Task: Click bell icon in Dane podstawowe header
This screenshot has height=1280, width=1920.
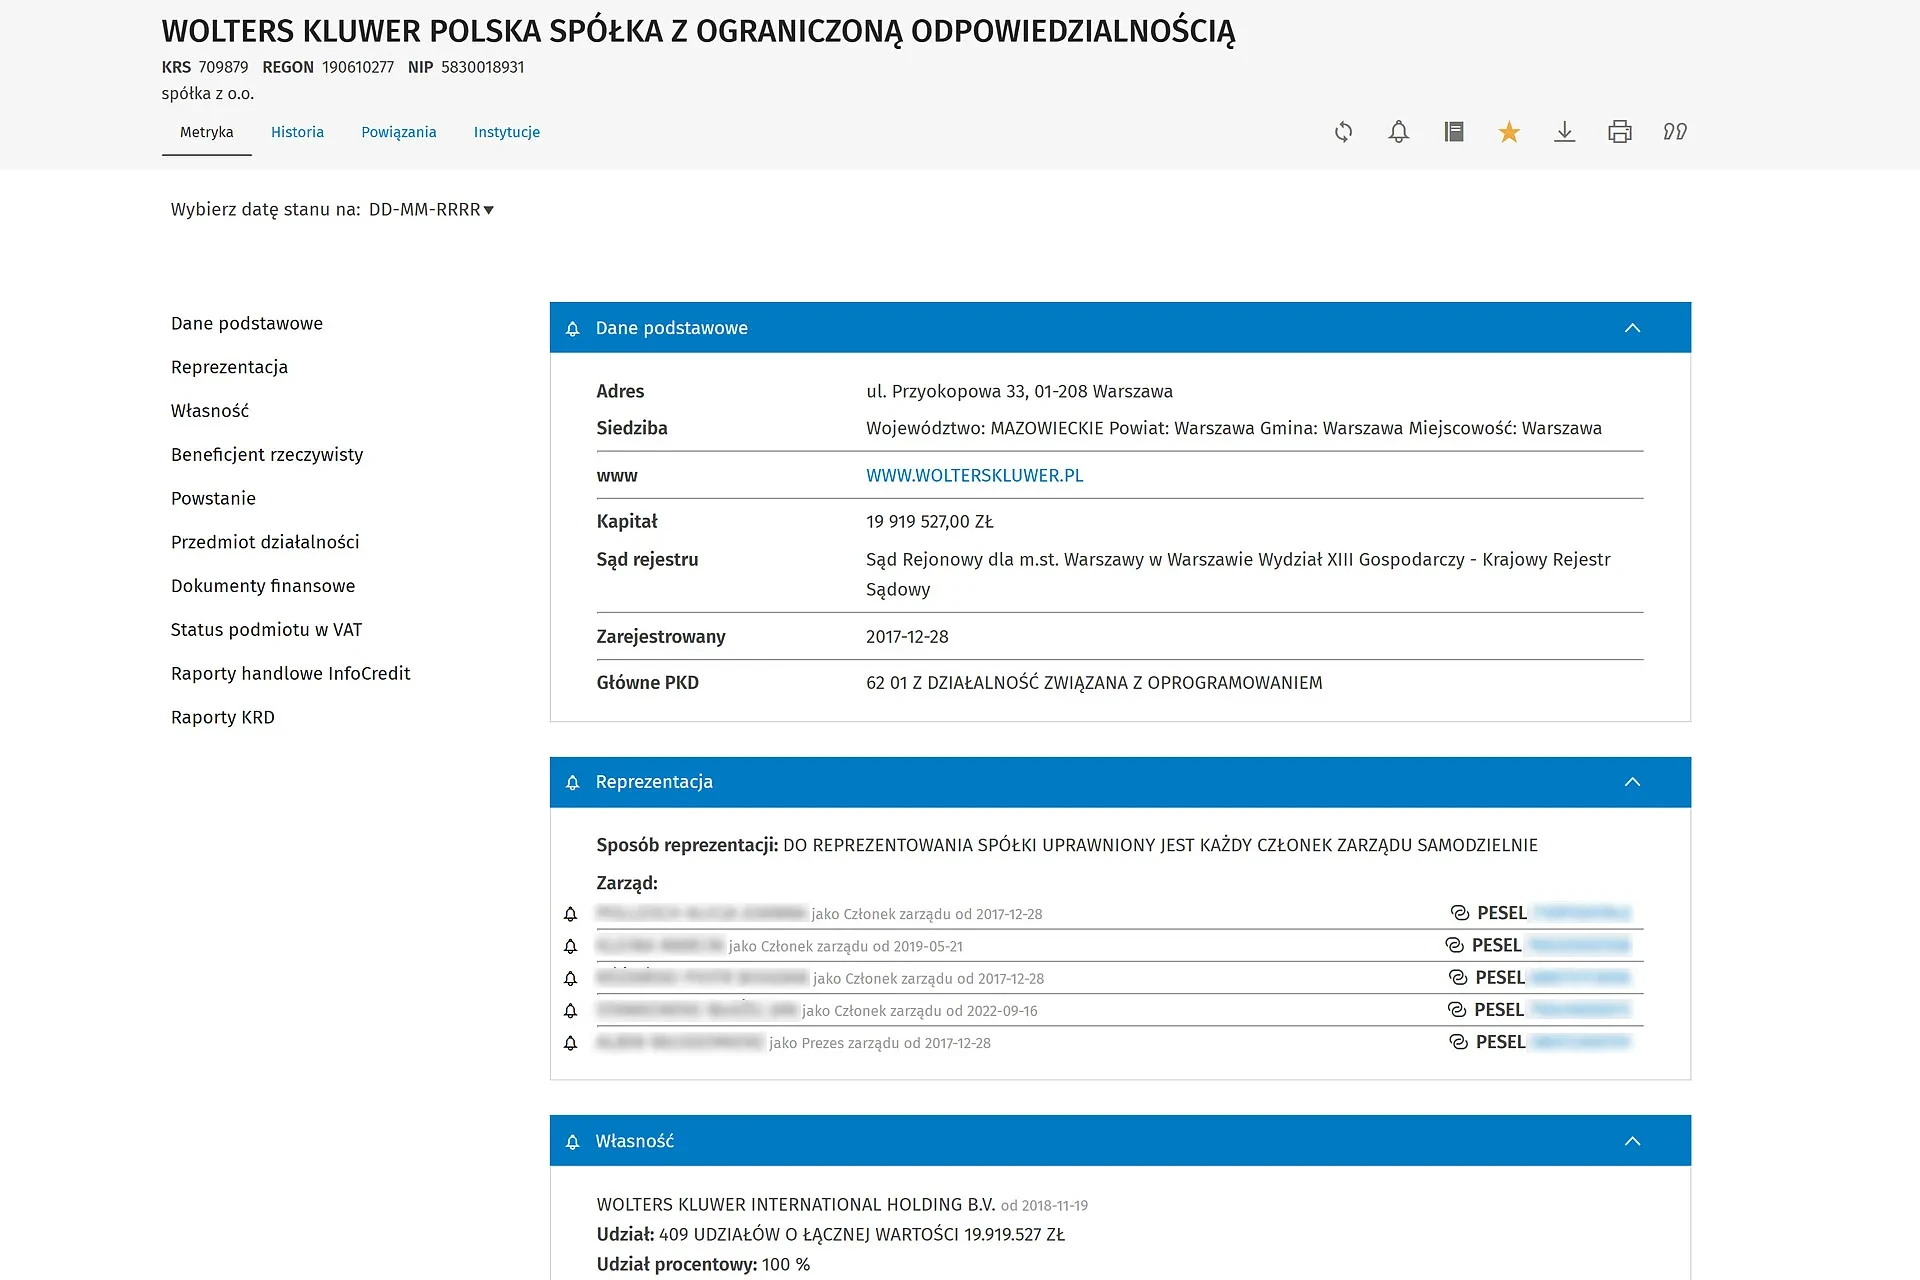Action: pyautogui.click(x=573, y=329)
